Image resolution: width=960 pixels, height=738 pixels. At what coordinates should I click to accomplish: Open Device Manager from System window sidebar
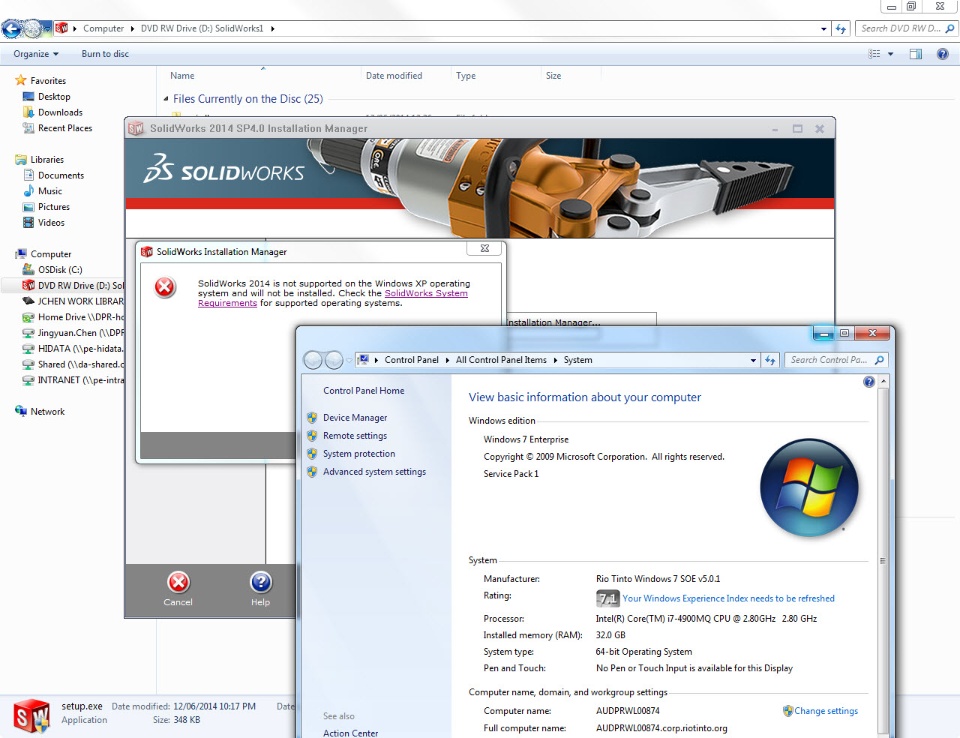pos(355,418)
